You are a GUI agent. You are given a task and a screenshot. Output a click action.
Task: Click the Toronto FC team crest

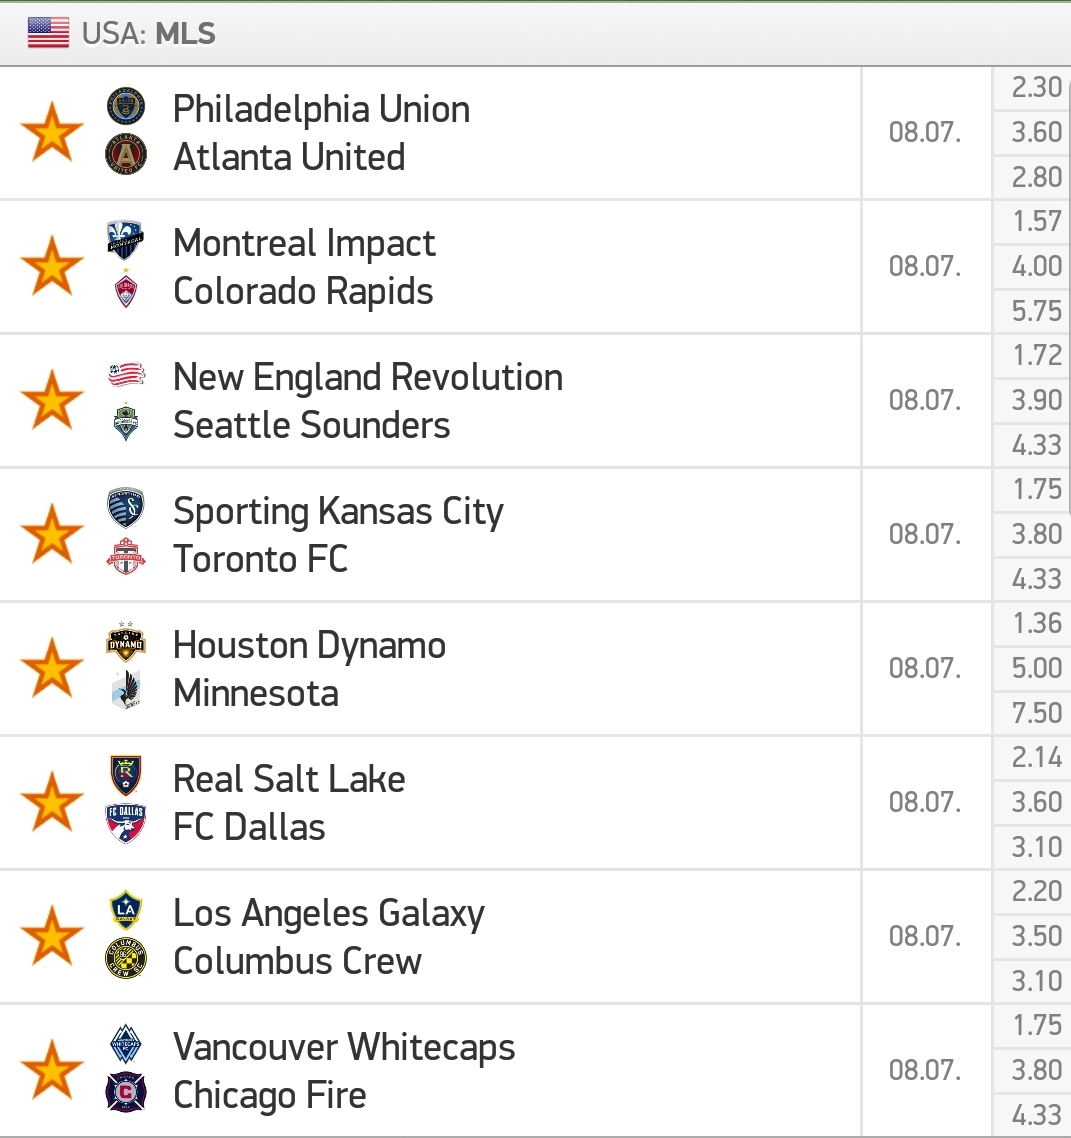point(126,557)
